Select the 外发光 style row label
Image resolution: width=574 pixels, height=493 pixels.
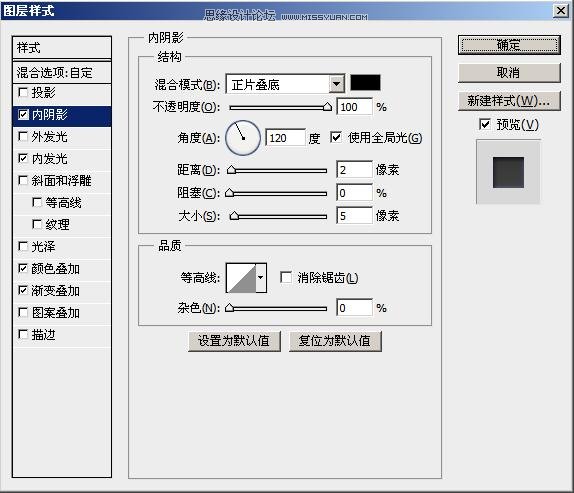click(x=49, y=137)
